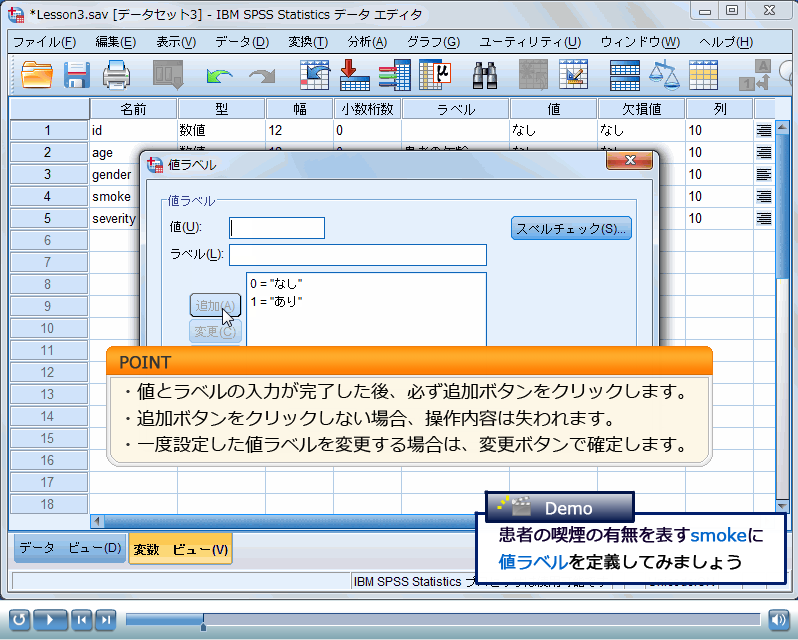This screenshot has height=640, width=798.
Task: Click the スペルチェック(S)... button
Action: 571,228
